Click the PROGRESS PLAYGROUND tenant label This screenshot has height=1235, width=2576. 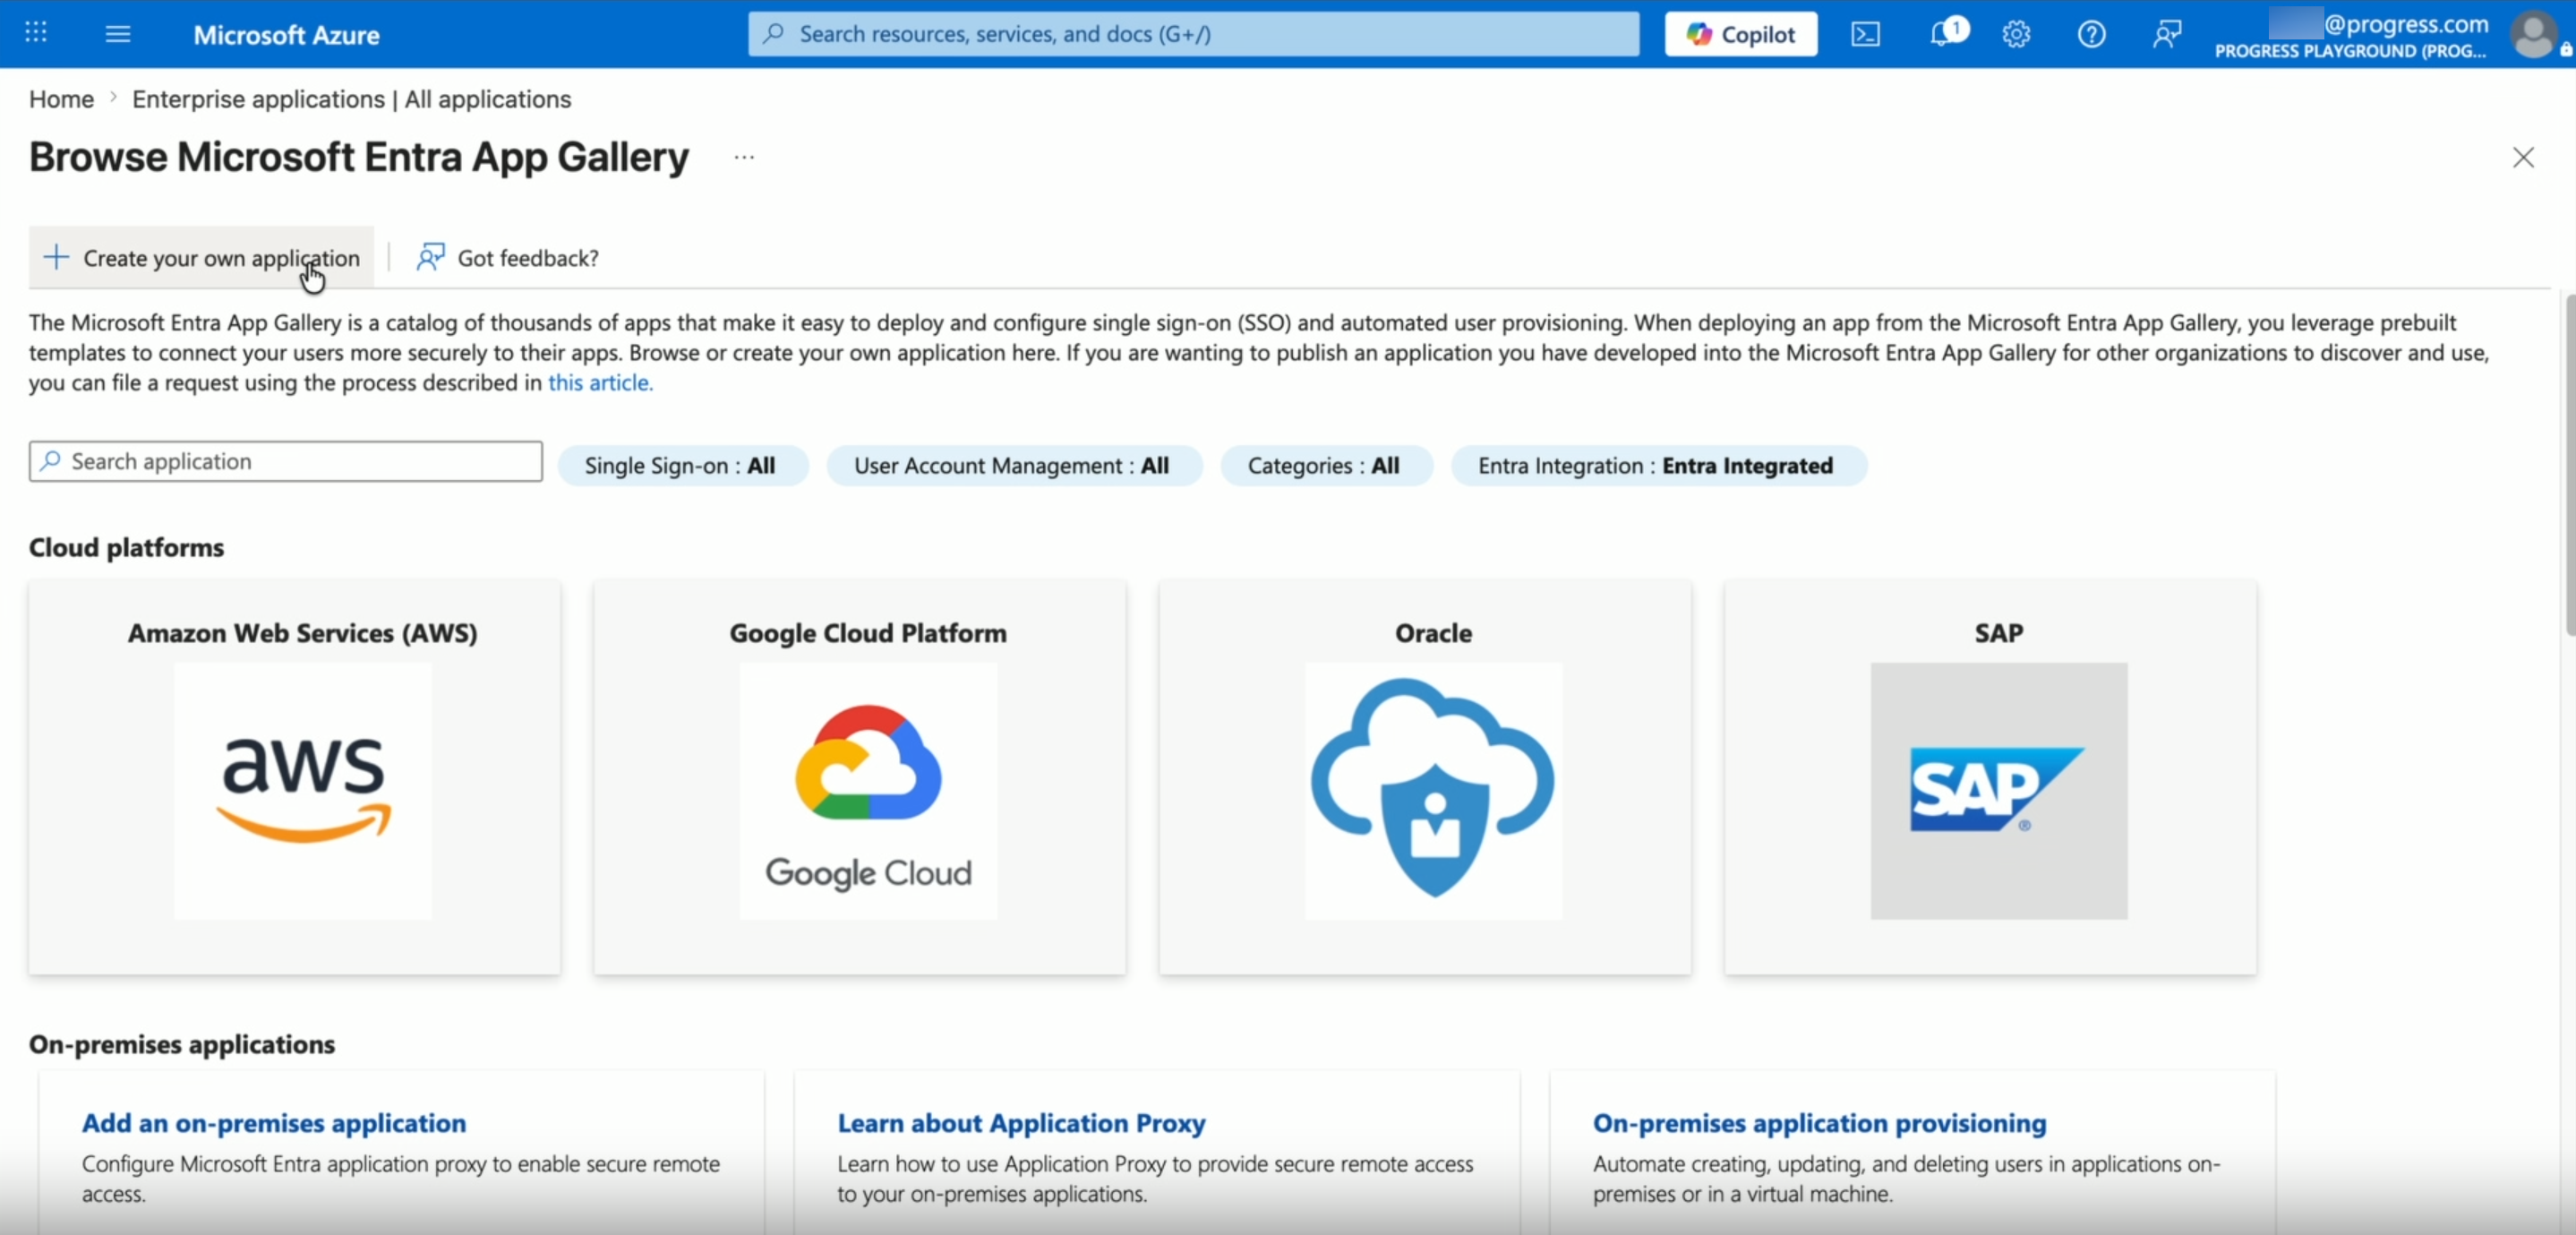click(2350, 51)
